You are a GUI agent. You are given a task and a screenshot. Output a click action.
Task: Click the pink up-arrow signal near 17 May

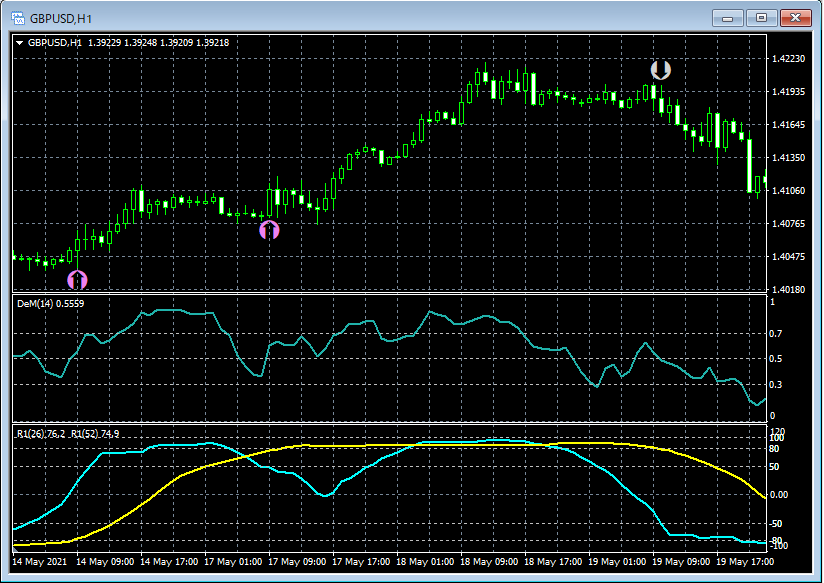(269, 230)
